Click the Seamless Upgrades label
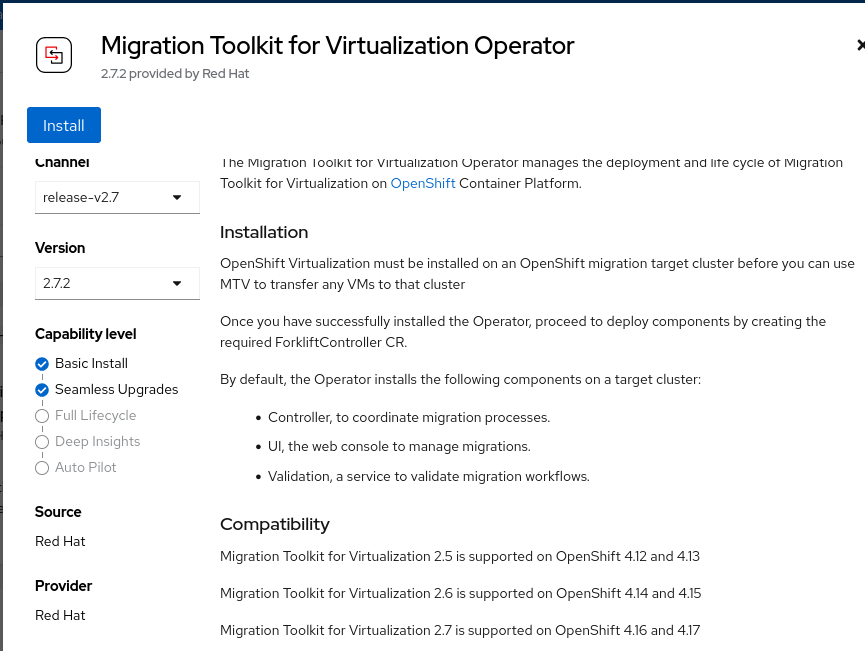The width and height of the screenshot is (865, 651). [x=116, y=390]
